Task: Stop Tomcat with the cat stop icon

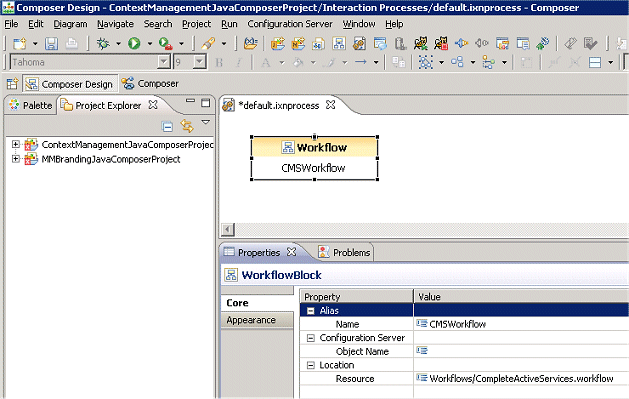Action: tap(441, 43)
